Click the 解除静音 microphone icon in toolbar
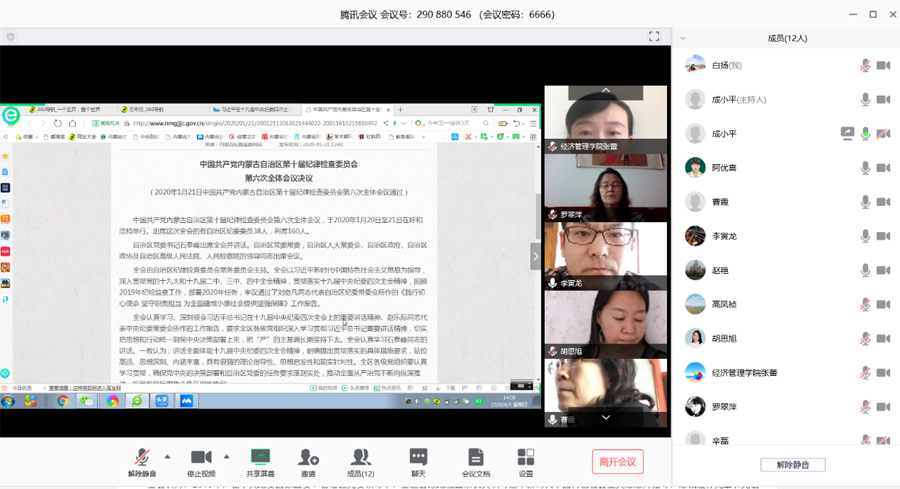This screenshot has height=489, width=900. click(x=141, y=458)
